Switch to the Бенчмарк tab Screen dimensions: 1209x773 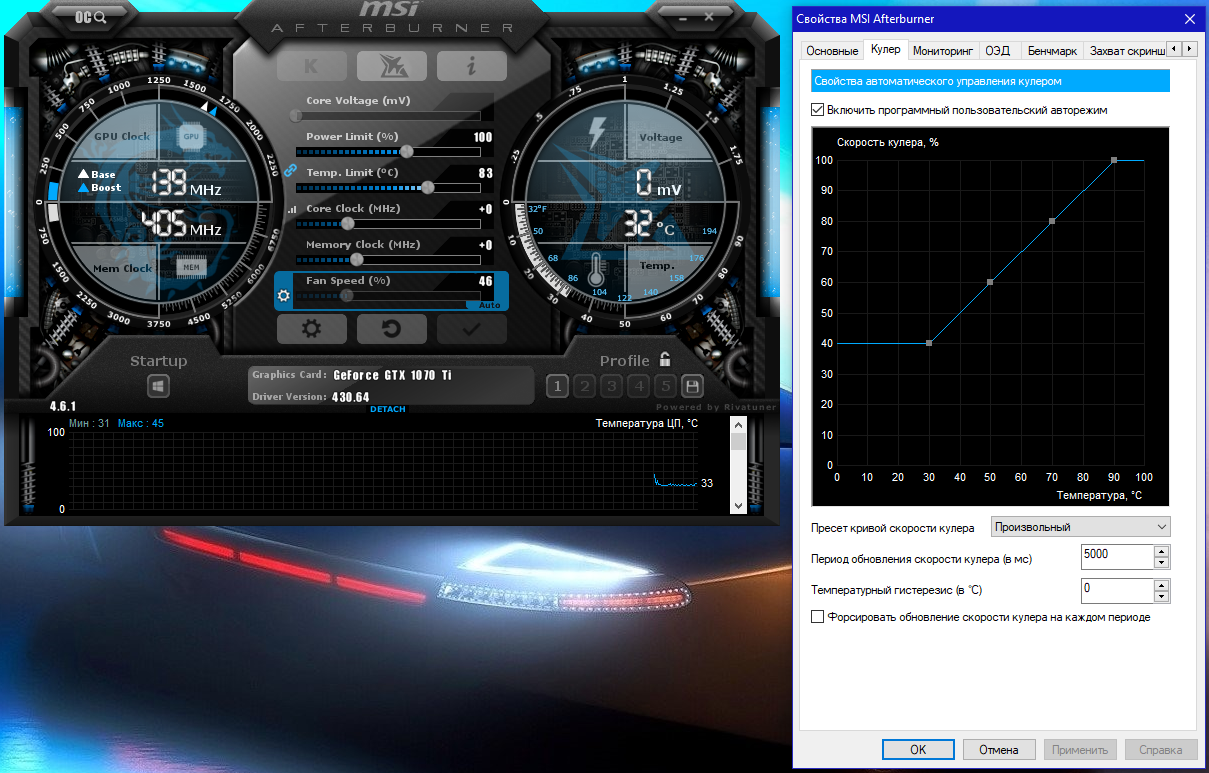pos(1052,50)
